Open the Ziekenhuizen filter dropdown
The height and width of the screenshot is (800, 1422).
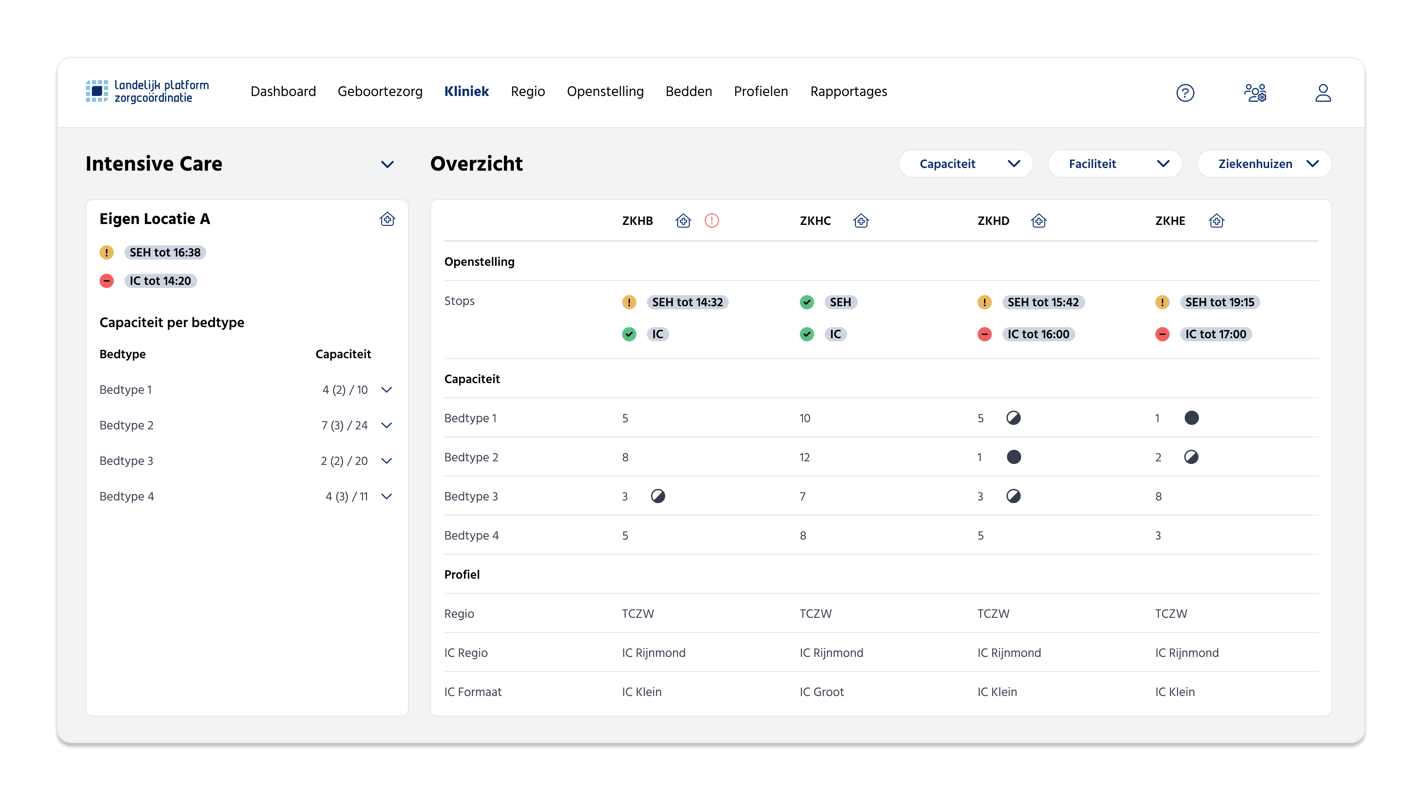pos(1264,164)
